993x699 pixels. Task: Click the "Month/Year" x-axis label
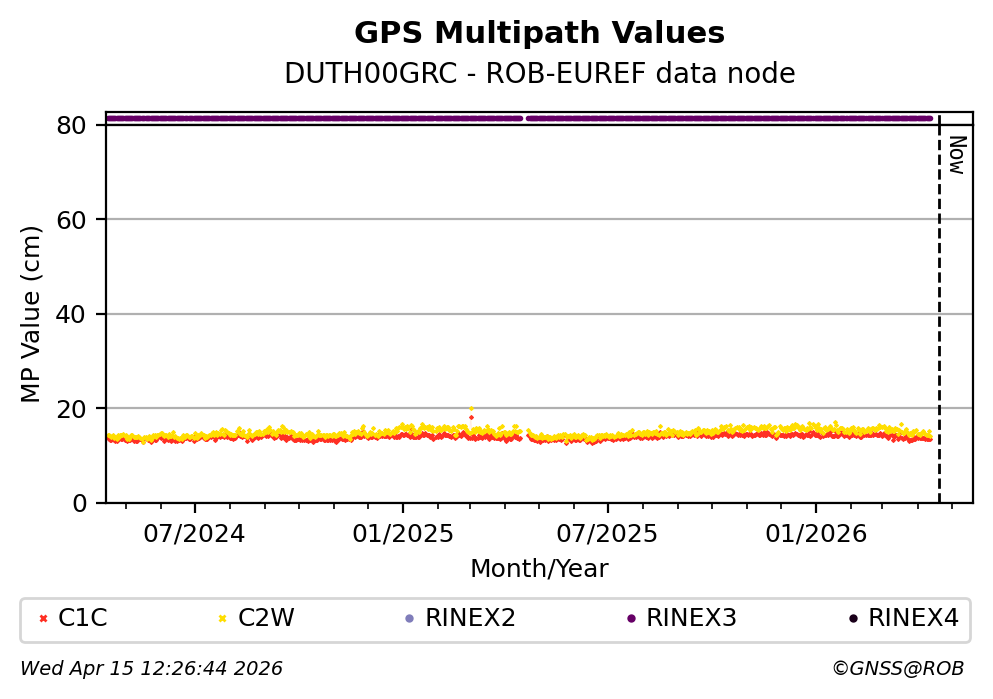(x=539, y=569)
